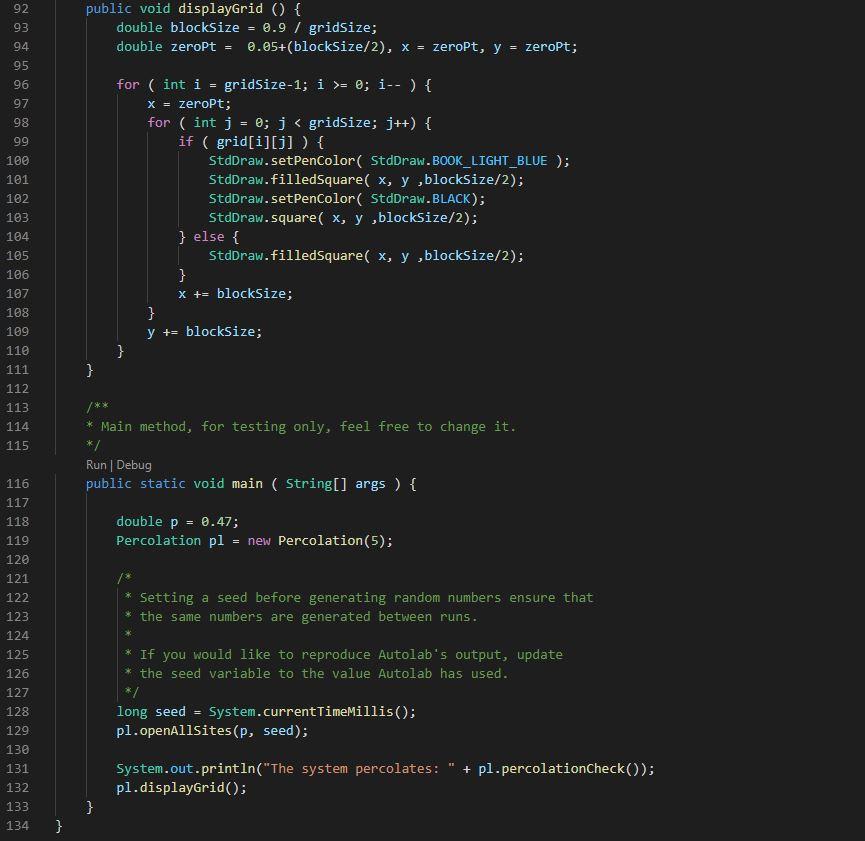Click the "The system percolates: " string
865x841 pixels.
pyautogui.click(x=359, y=769)
